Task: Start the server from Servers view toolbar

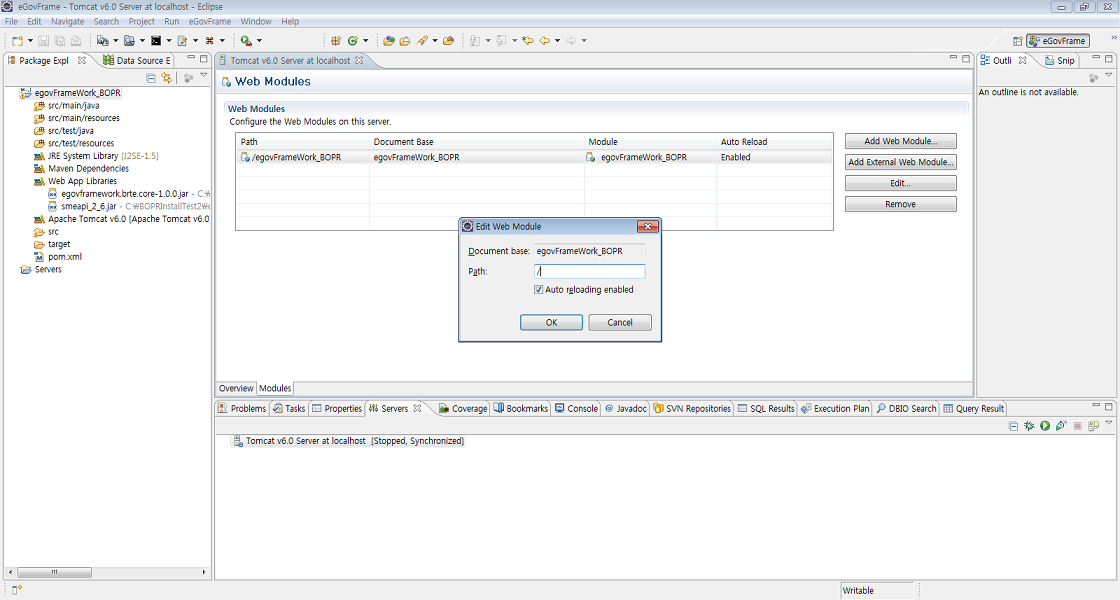Action: point(1044,426)
